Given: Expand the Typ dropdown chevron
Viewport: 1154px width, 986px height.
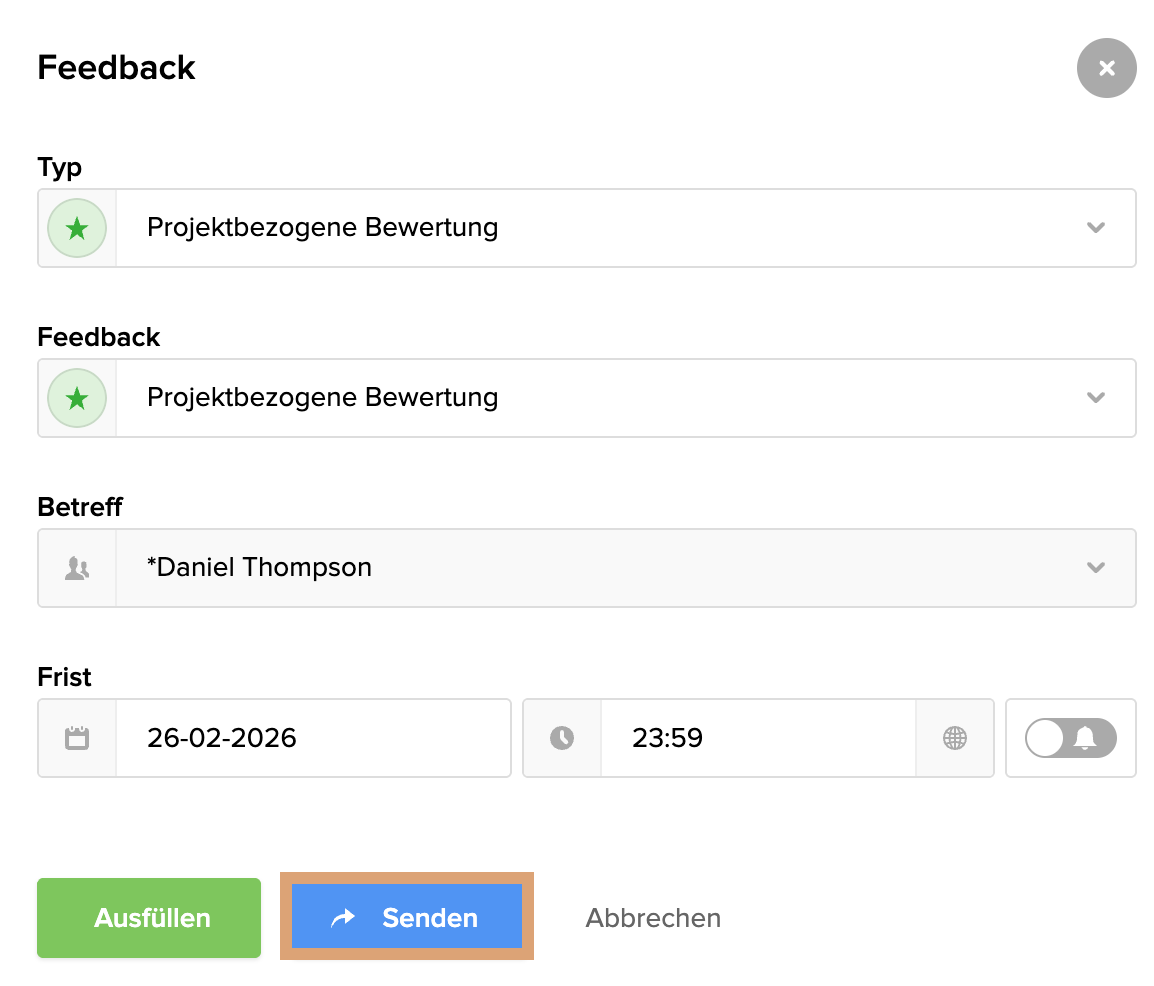Looking at the screenshot, I should pyautogui.click(x=1096, y=228).
